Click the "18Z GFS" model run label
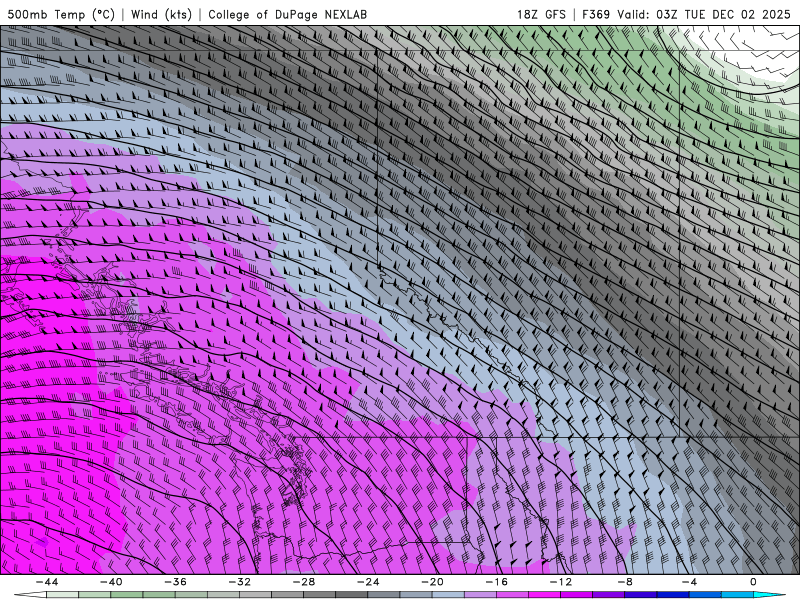The width and height of the screenshot is (800, 600). 541,14
